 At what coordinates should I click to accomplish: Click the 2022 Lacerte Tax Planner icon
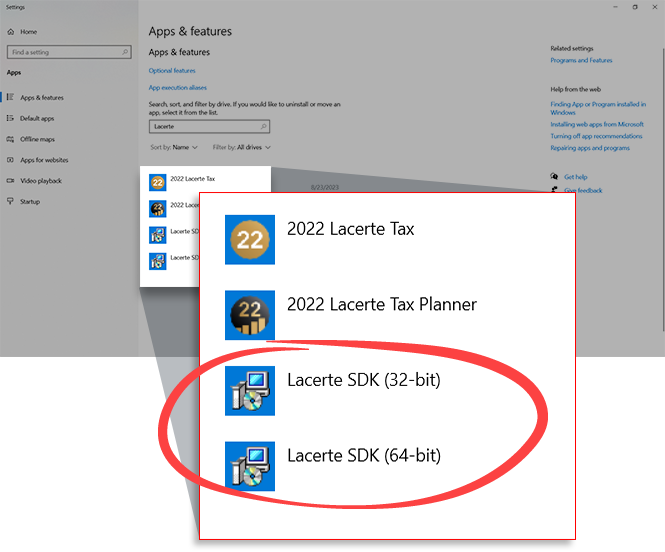click(x=250, y=315)
